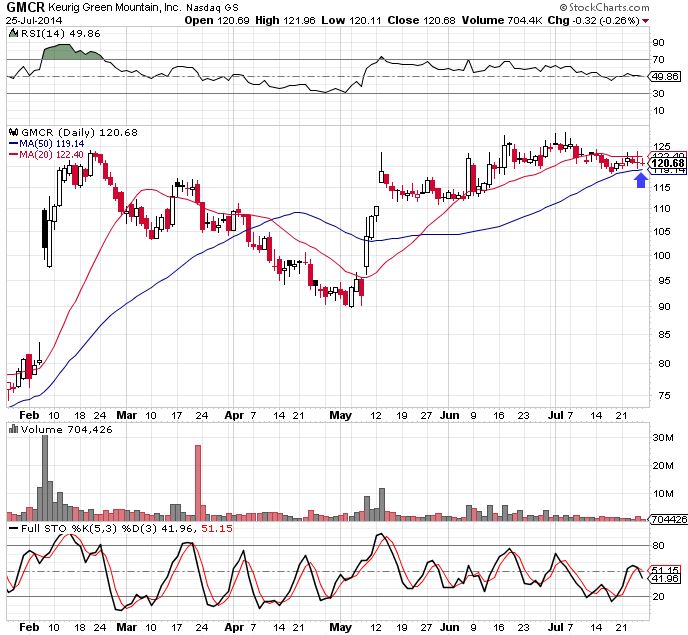This screenshot has height=635, width=688.
Task: Click the company name Keurig Green Mountain, Inc.
Action: coord(114,7)
